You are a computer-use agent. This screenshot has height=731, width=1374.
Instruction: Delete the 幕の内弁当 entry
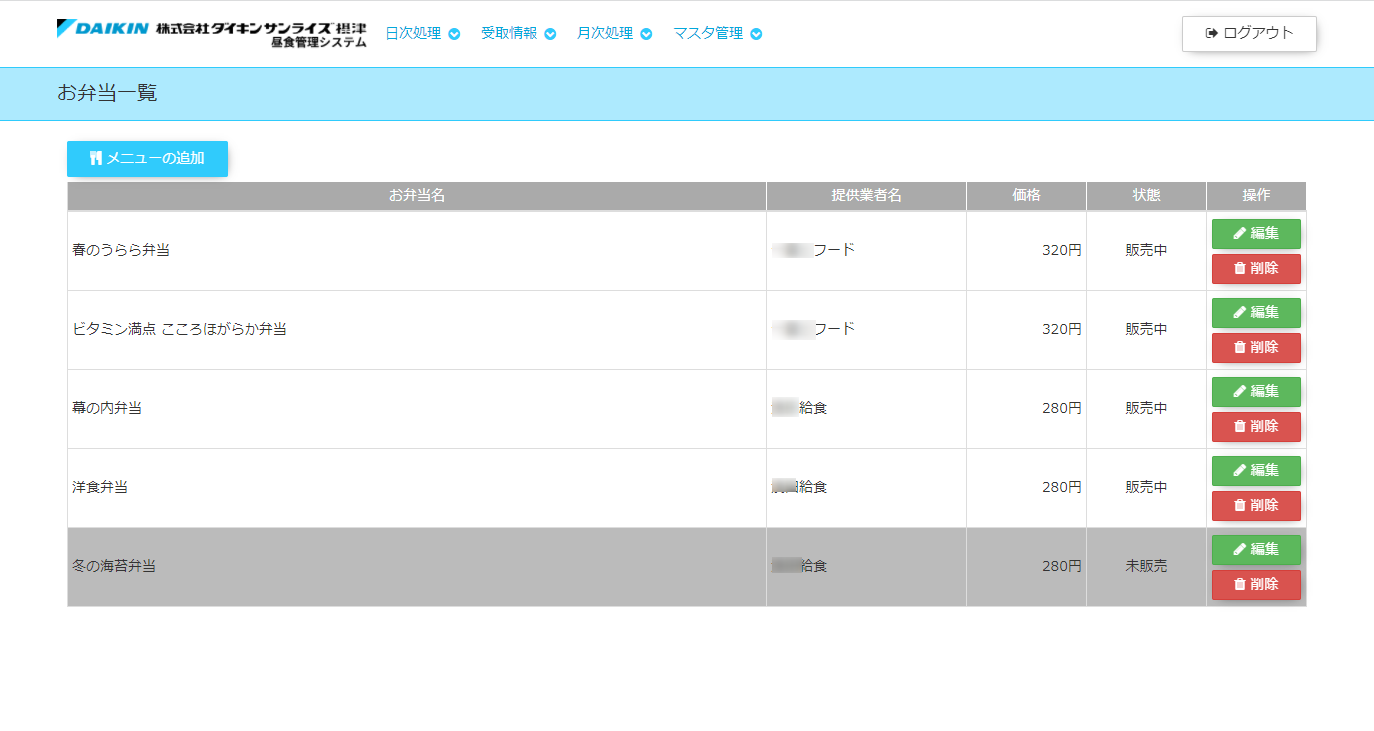pos(1256,426)
